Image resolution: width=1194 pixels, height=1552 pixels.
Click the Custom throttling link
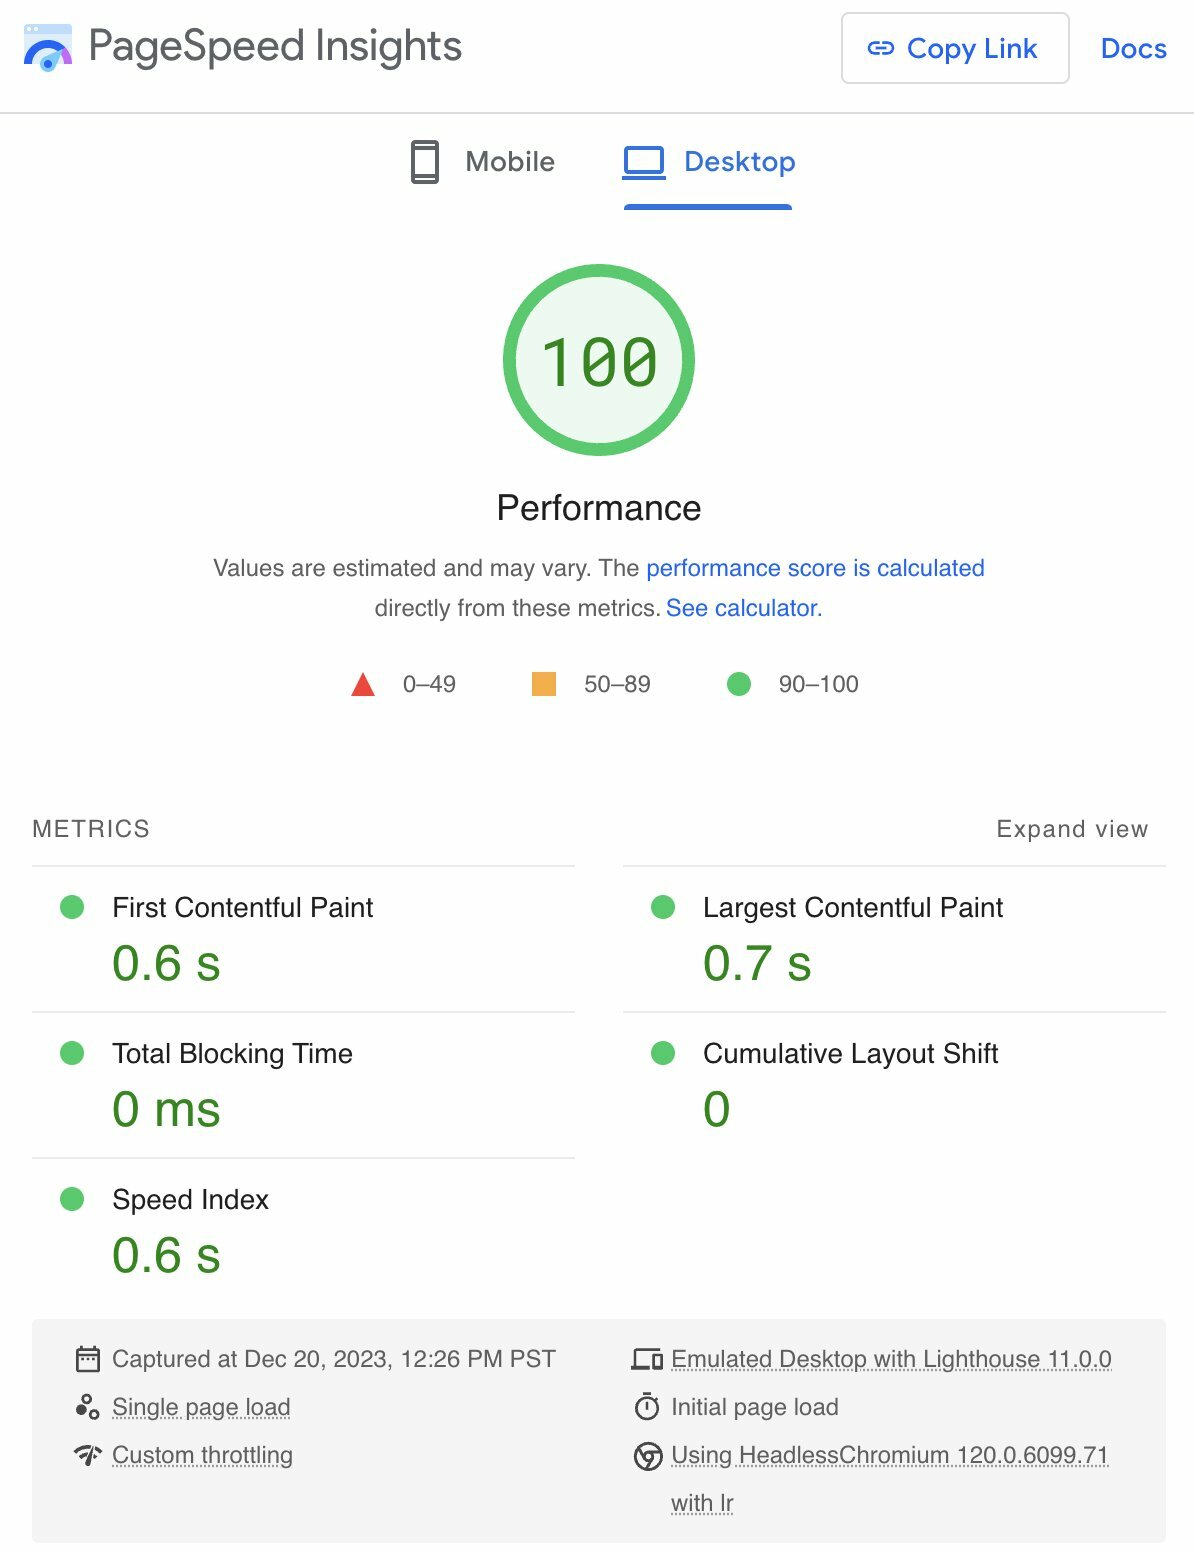point(202,1455)
